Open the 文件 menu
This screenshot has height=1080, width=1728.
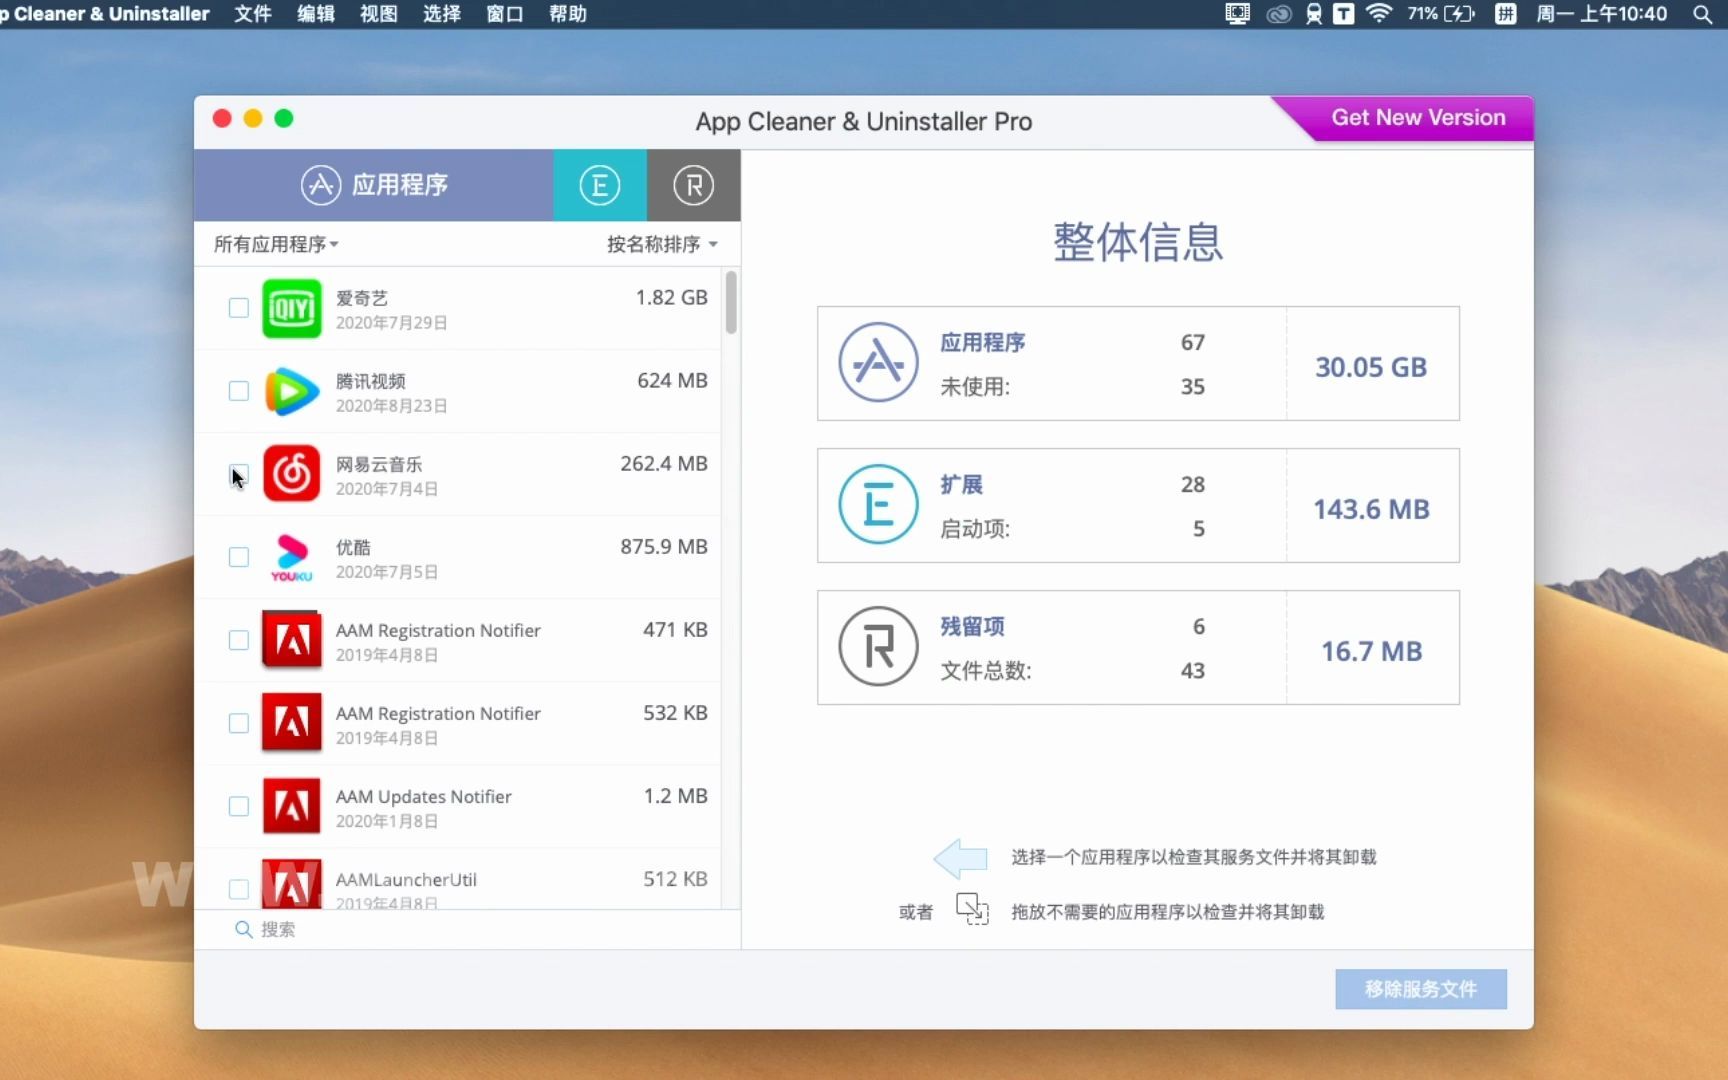[x=253, y=14]
